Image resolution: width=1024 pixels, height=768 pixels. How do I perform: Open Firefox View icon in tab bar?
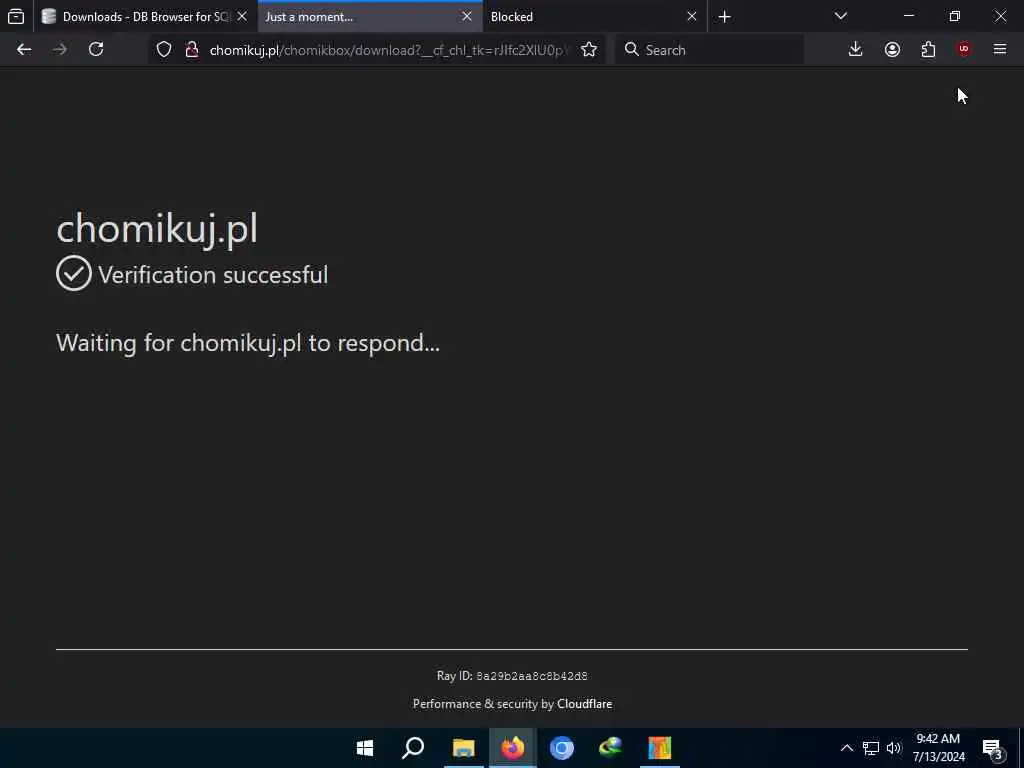click(x=16, y=16)
